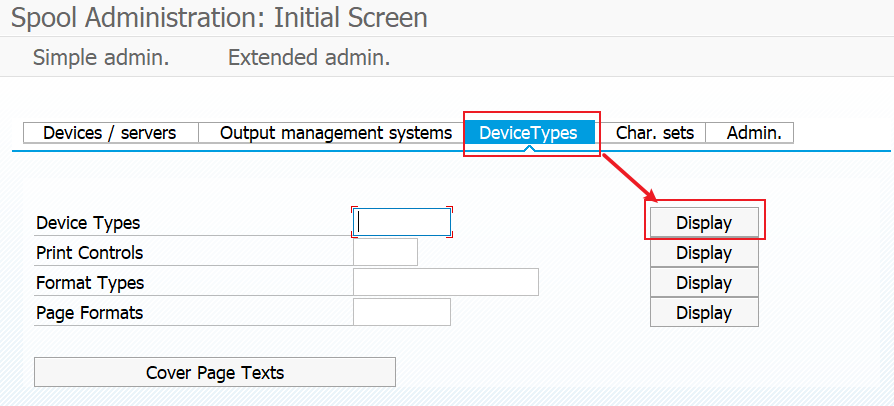
Task: Focus the Page Formats input field
Action: point(402,312)
